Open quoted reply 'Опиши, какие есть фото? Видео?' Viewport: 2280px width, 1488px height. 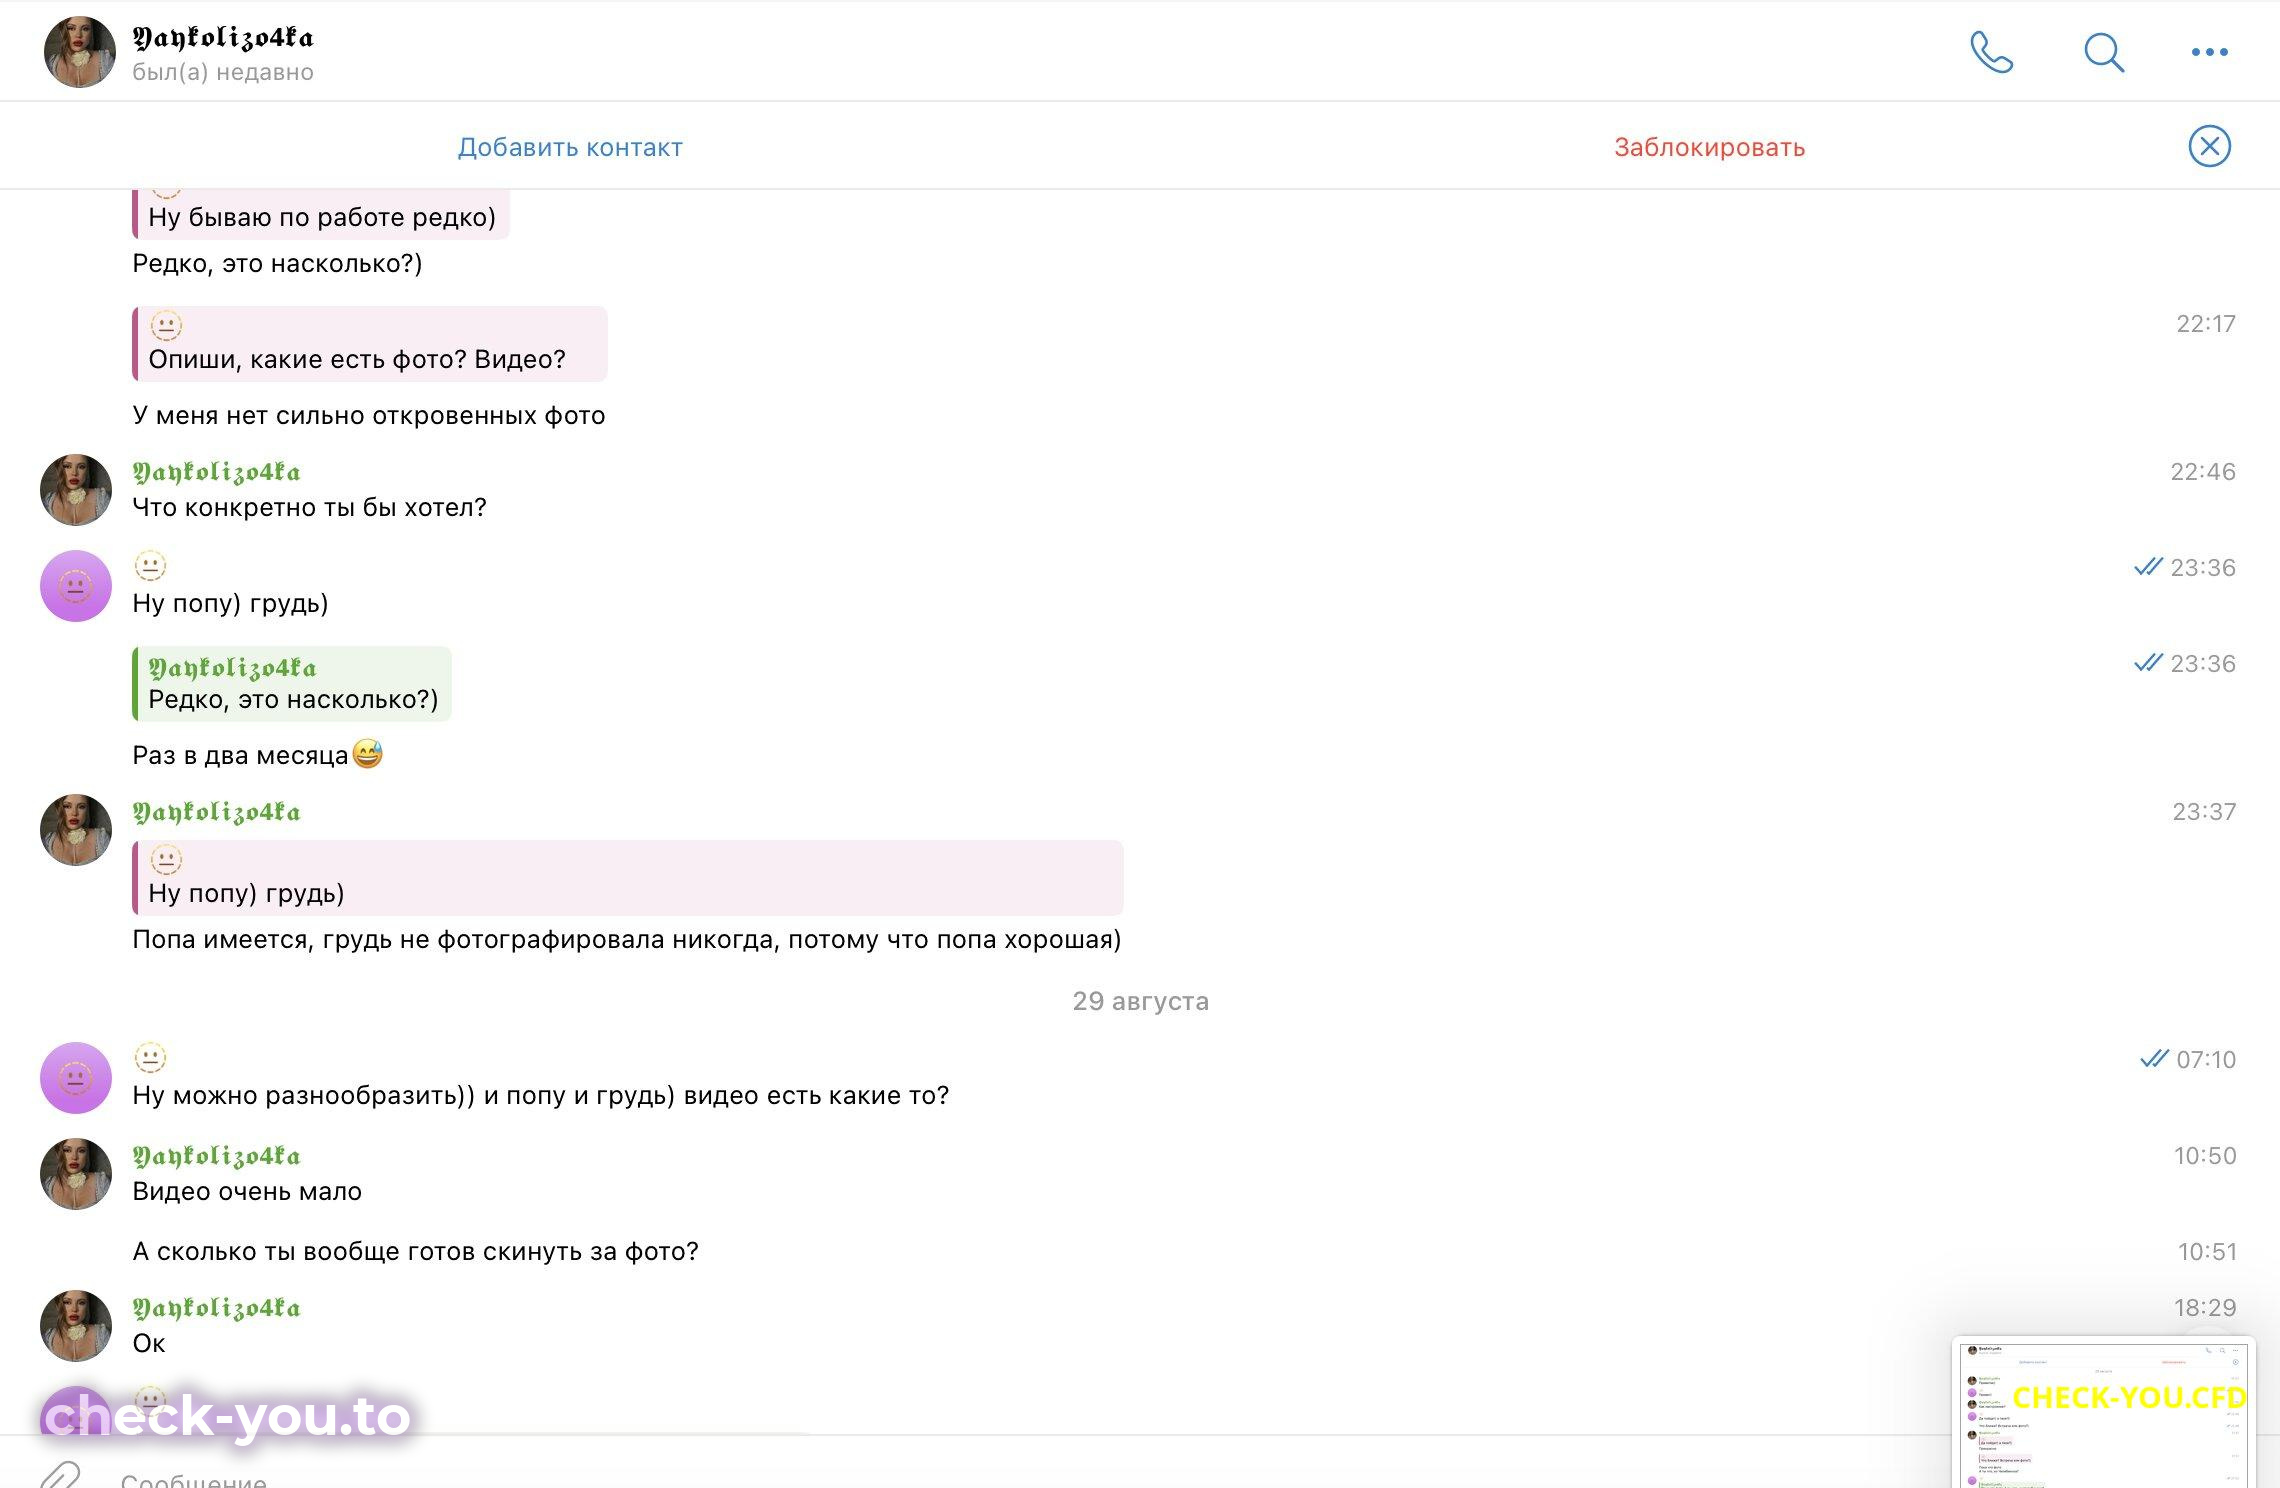370,344
